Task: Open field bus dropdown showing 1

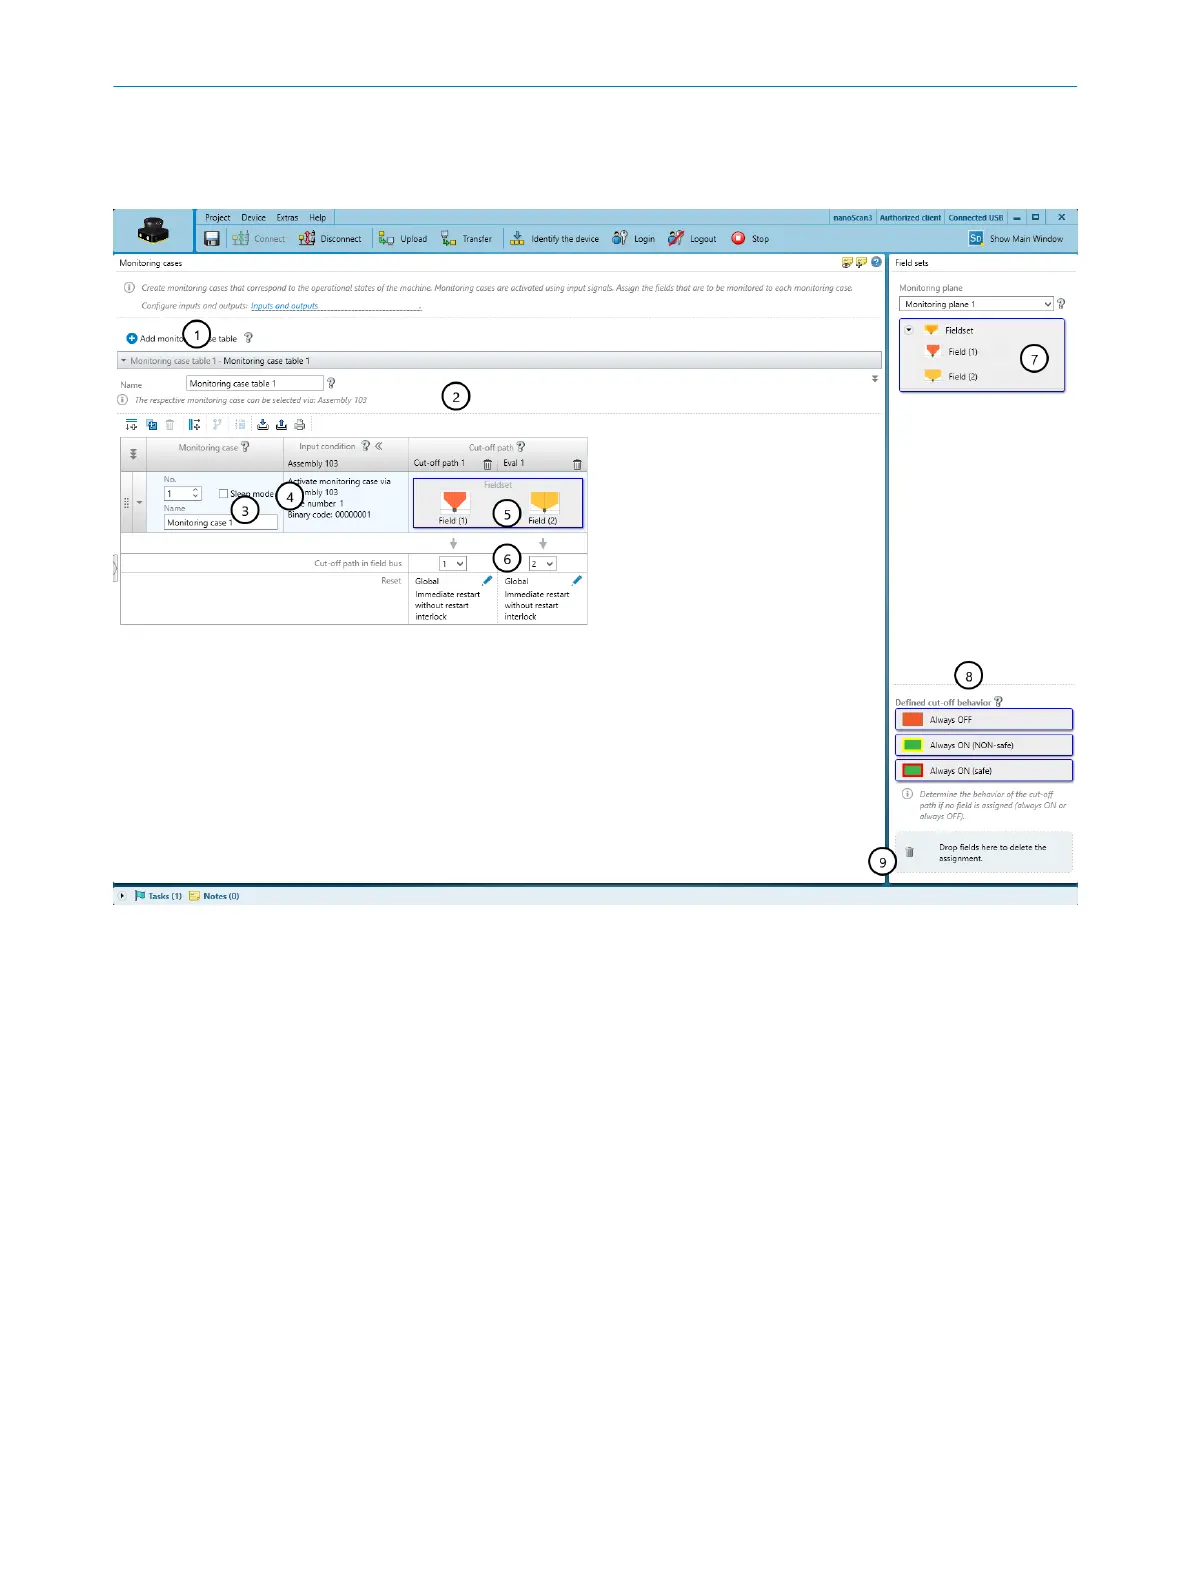Action: pos(453,564)
